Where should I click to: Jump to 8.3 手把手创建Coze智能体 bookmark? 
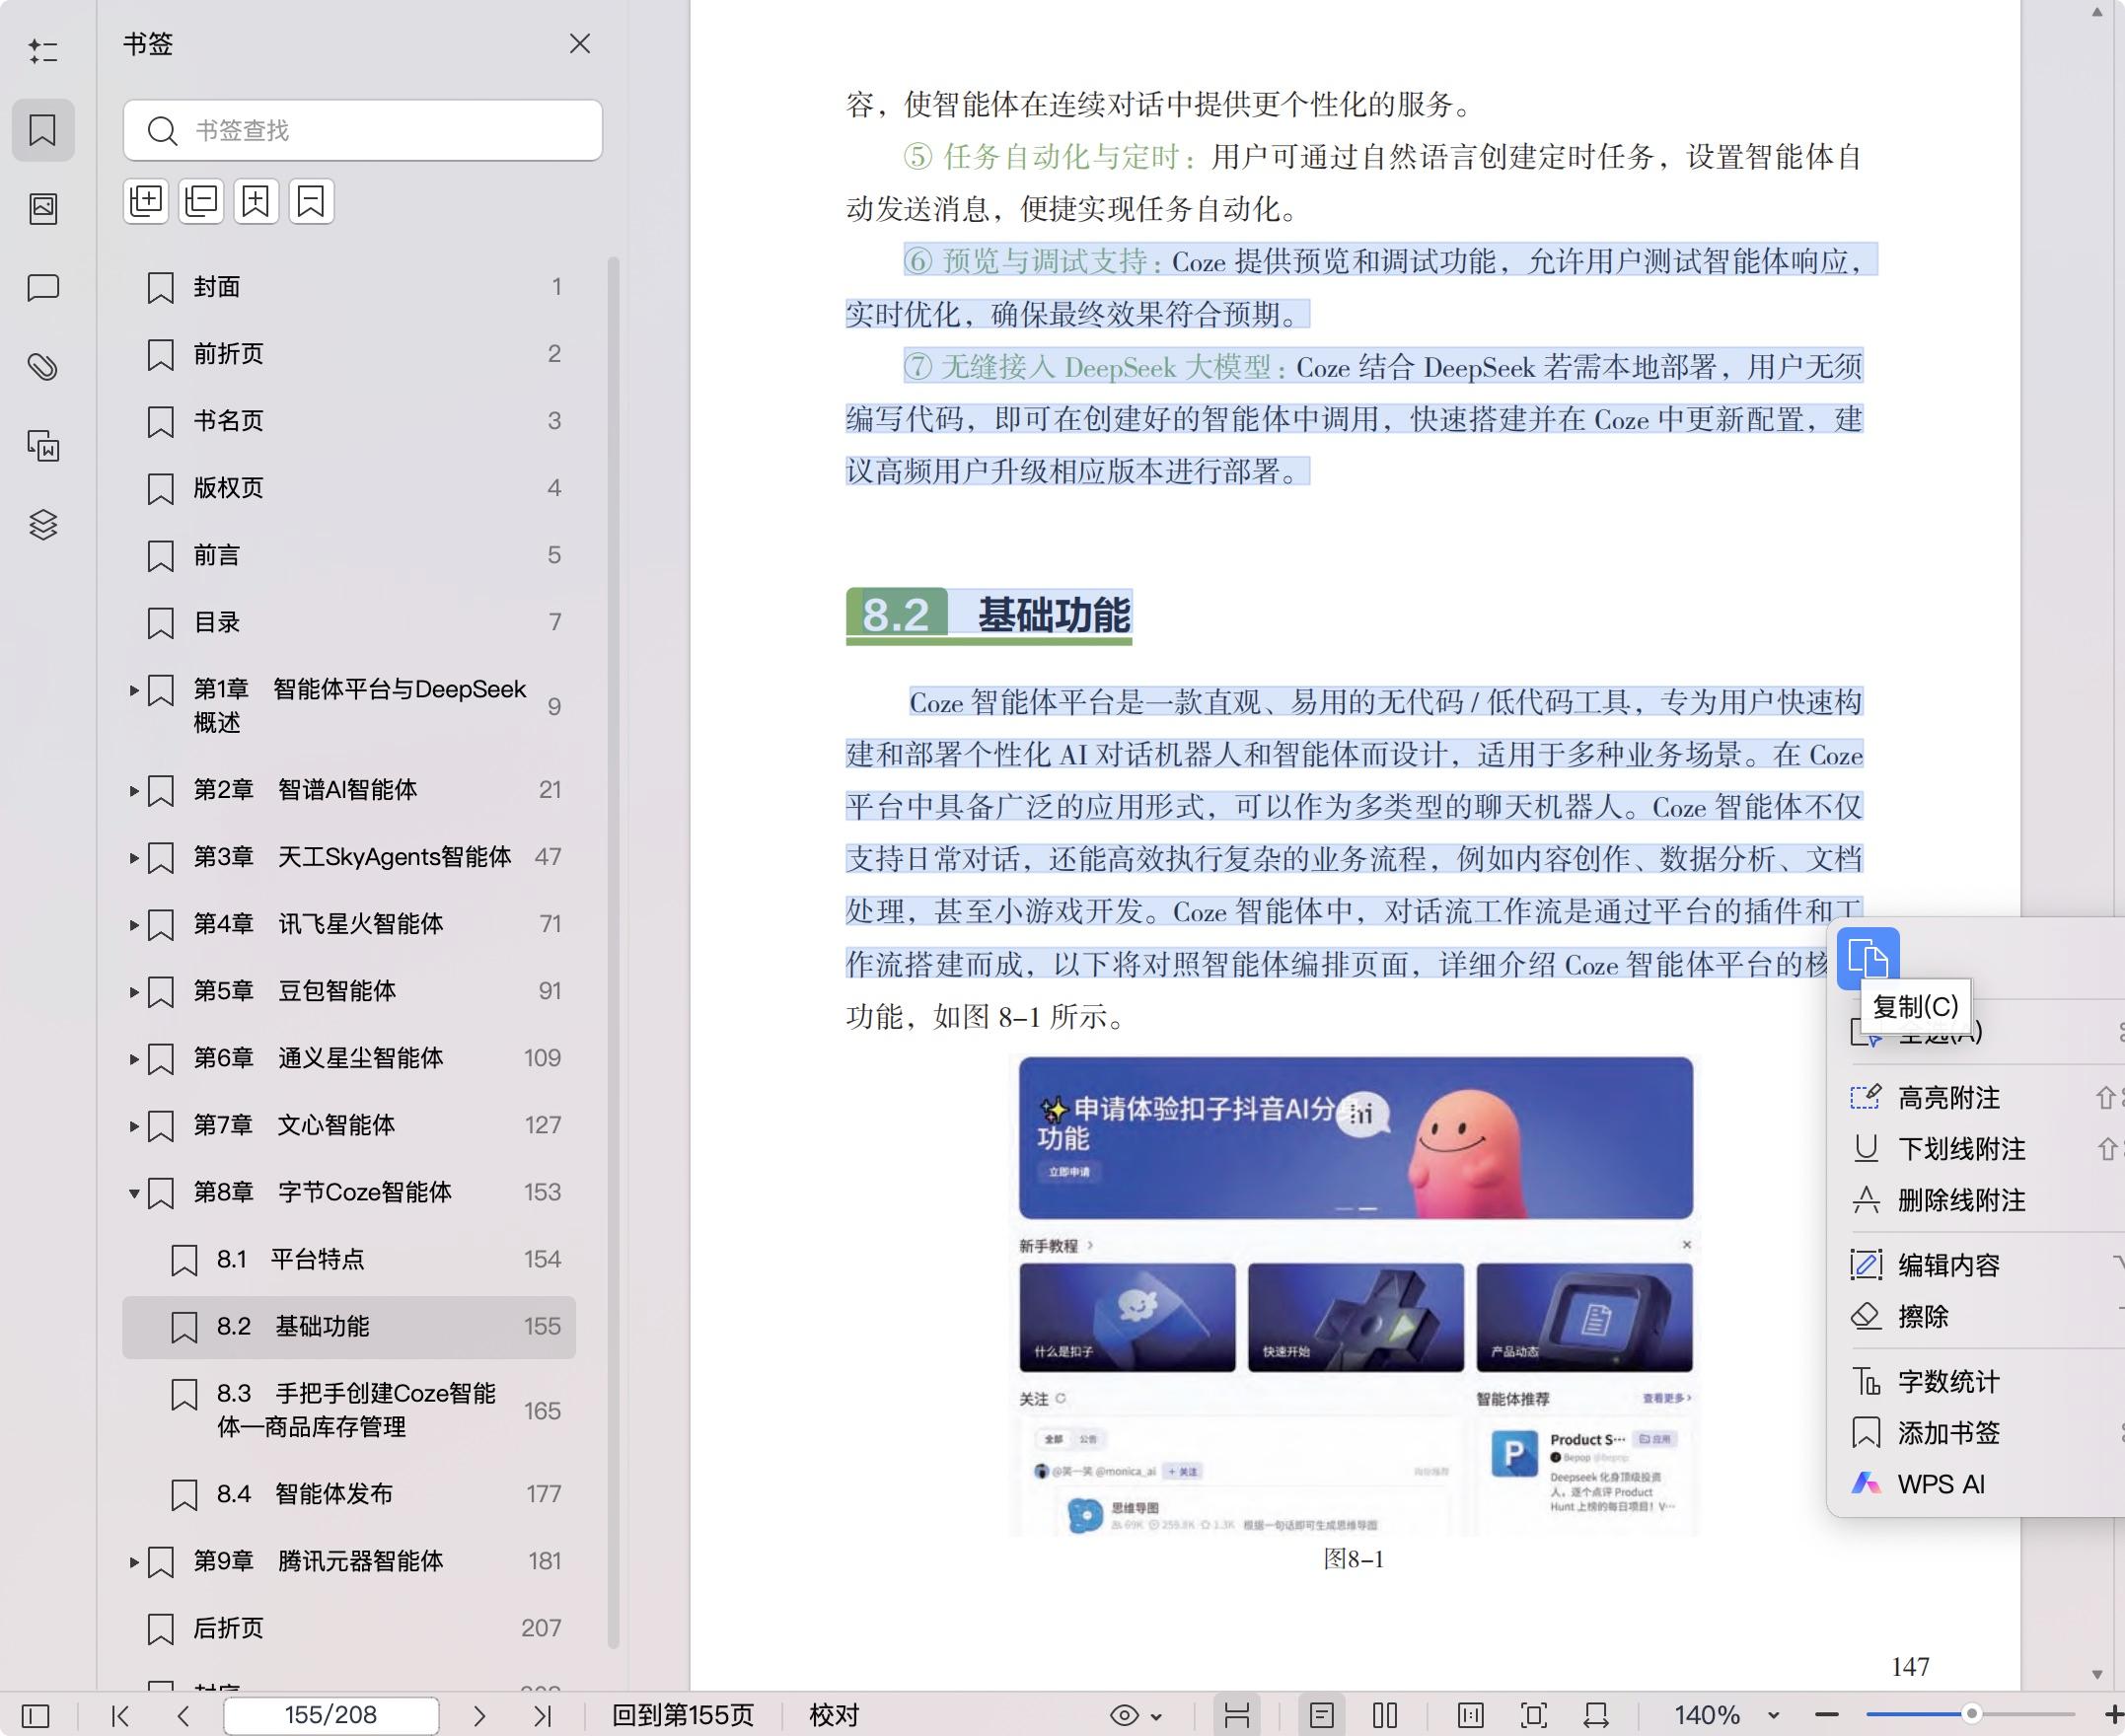tap(349, 1410)
